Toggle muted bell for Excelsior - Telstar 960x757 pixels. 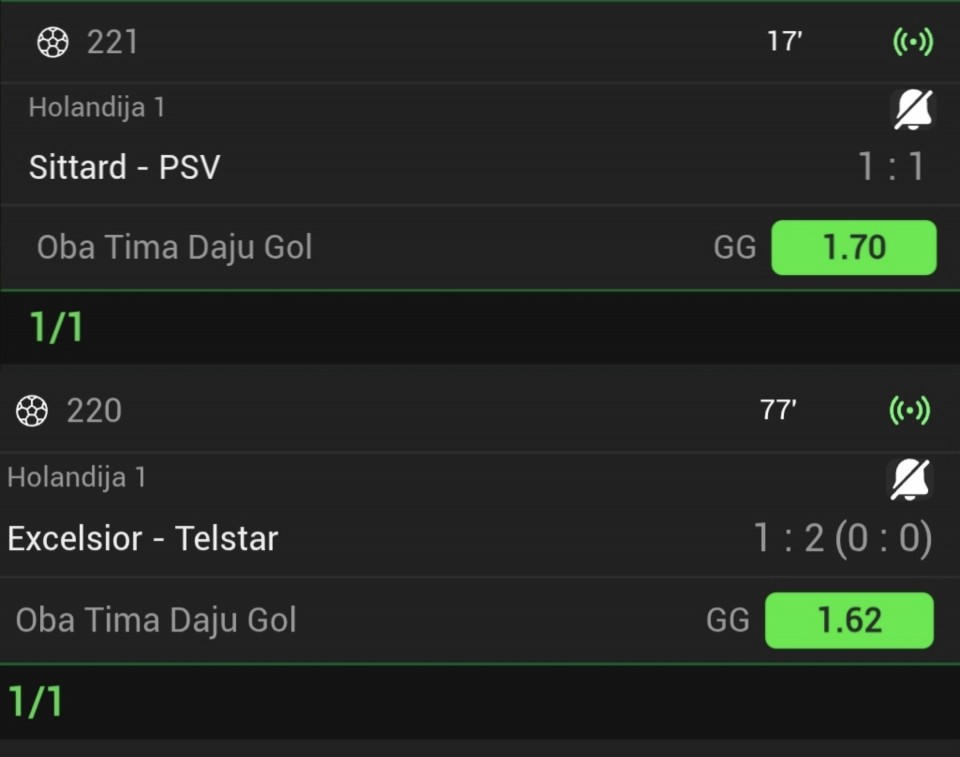[909, 480]
